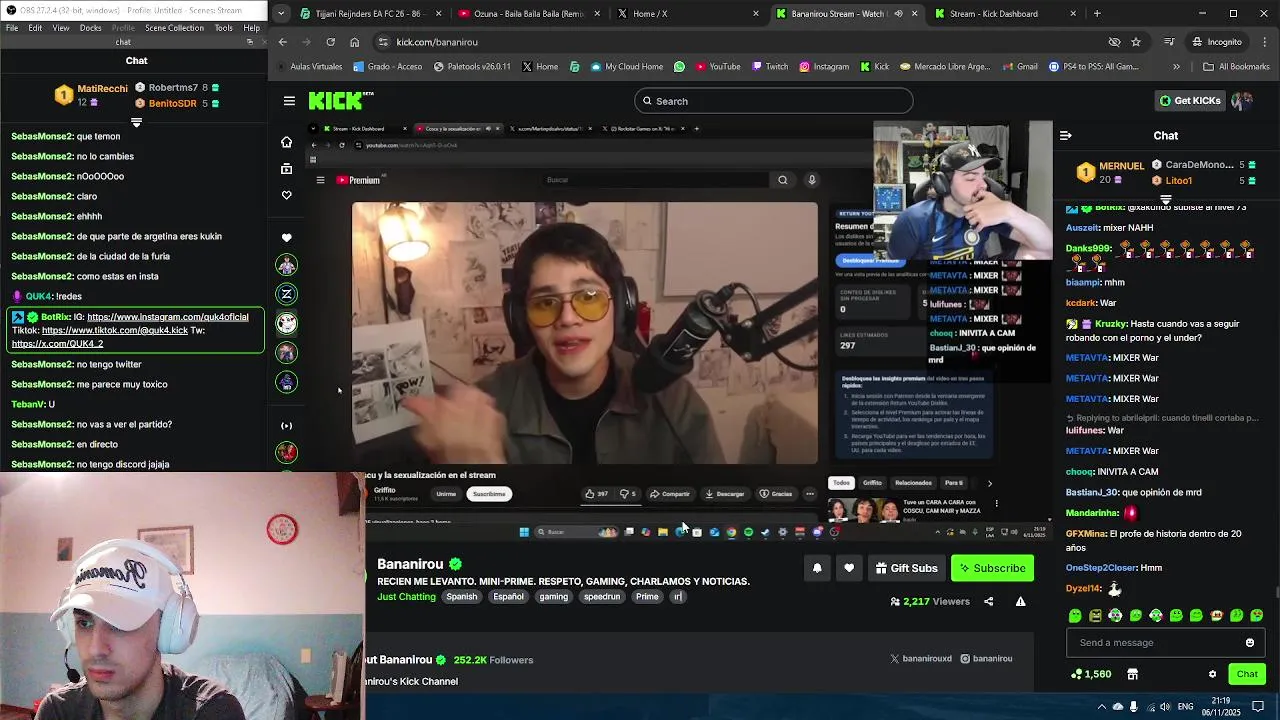Send message with green Chat button
This screenshot has height=720, width=1280.
click(1246, 674)
